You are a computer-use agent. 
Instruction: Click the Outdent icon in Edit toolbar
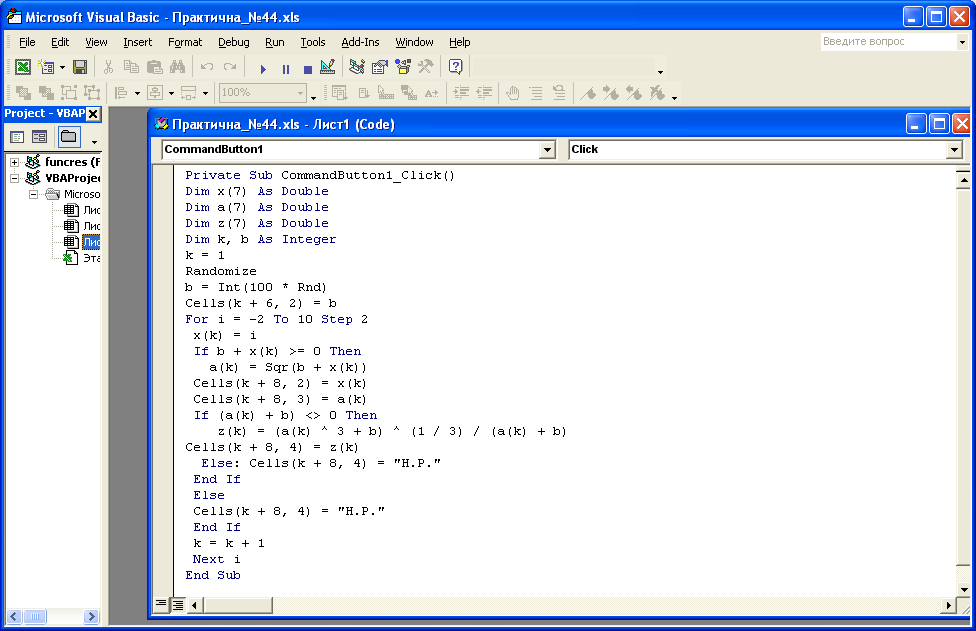tap(484, 93)
